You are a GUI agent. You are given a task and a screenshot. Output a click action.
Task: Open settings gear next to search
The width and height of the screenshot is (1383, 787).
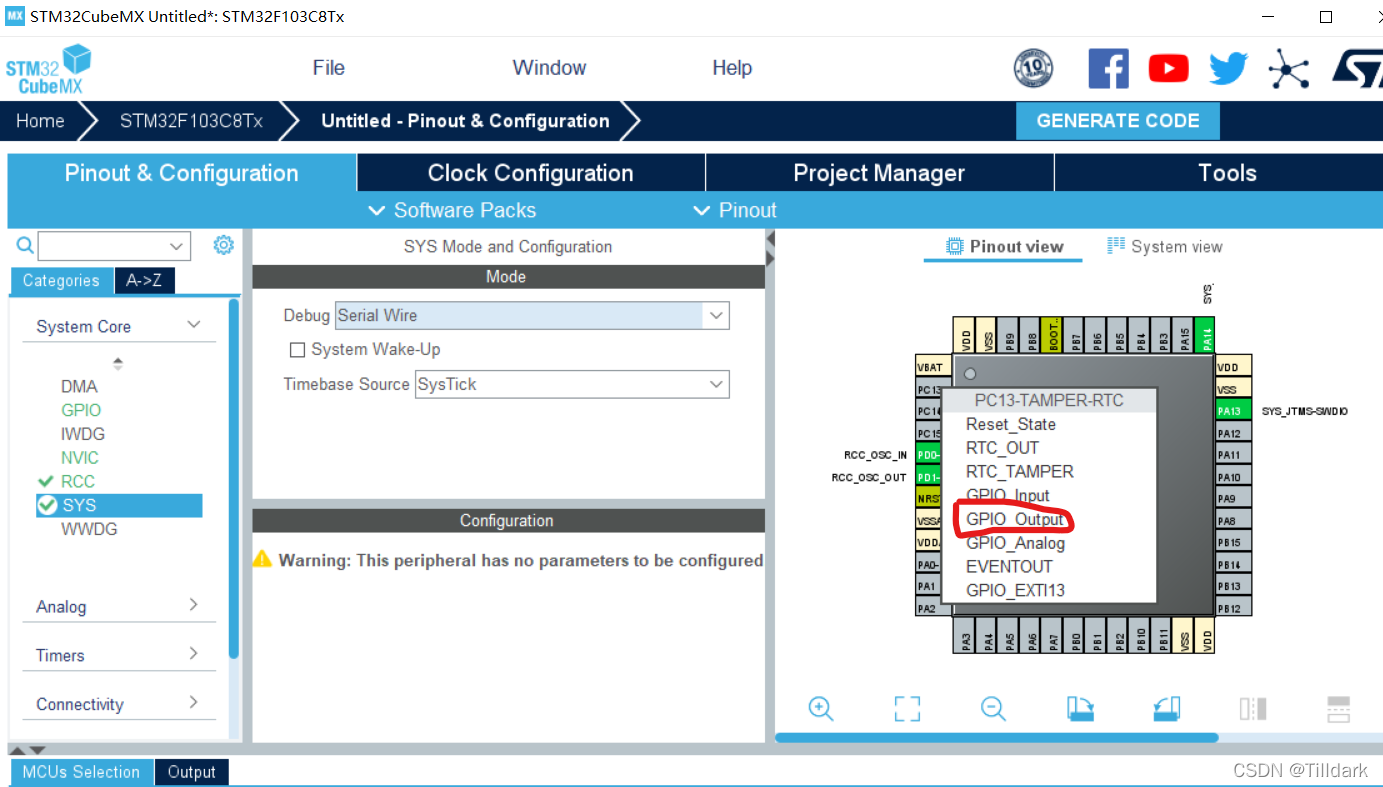[223, 244]
